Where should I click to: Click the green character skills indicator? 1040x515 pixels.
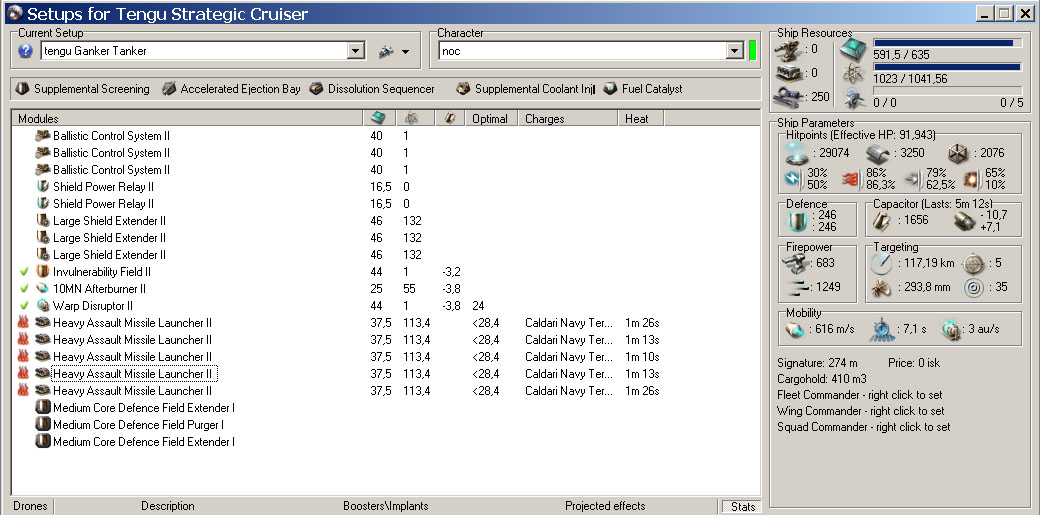point(752,51)
